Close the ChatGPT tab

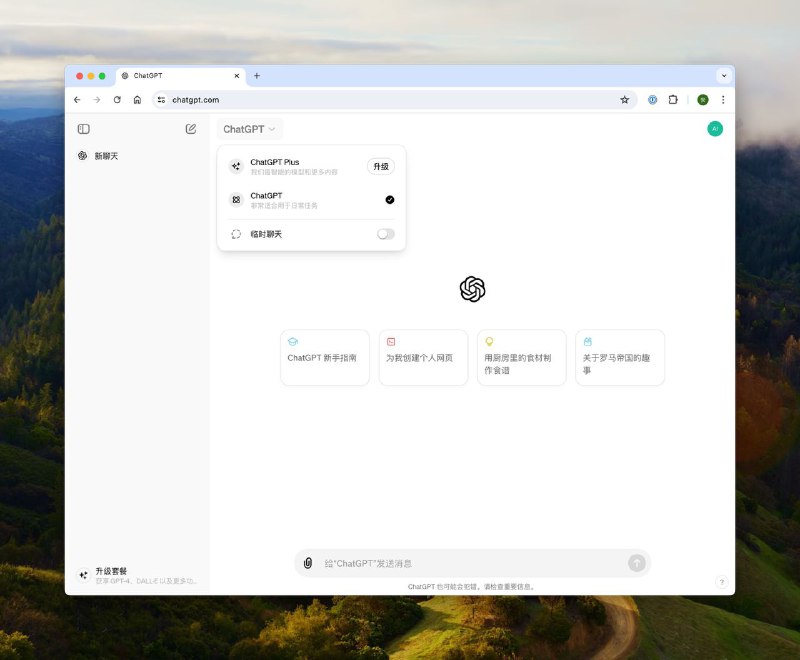[x=237, y=76]
